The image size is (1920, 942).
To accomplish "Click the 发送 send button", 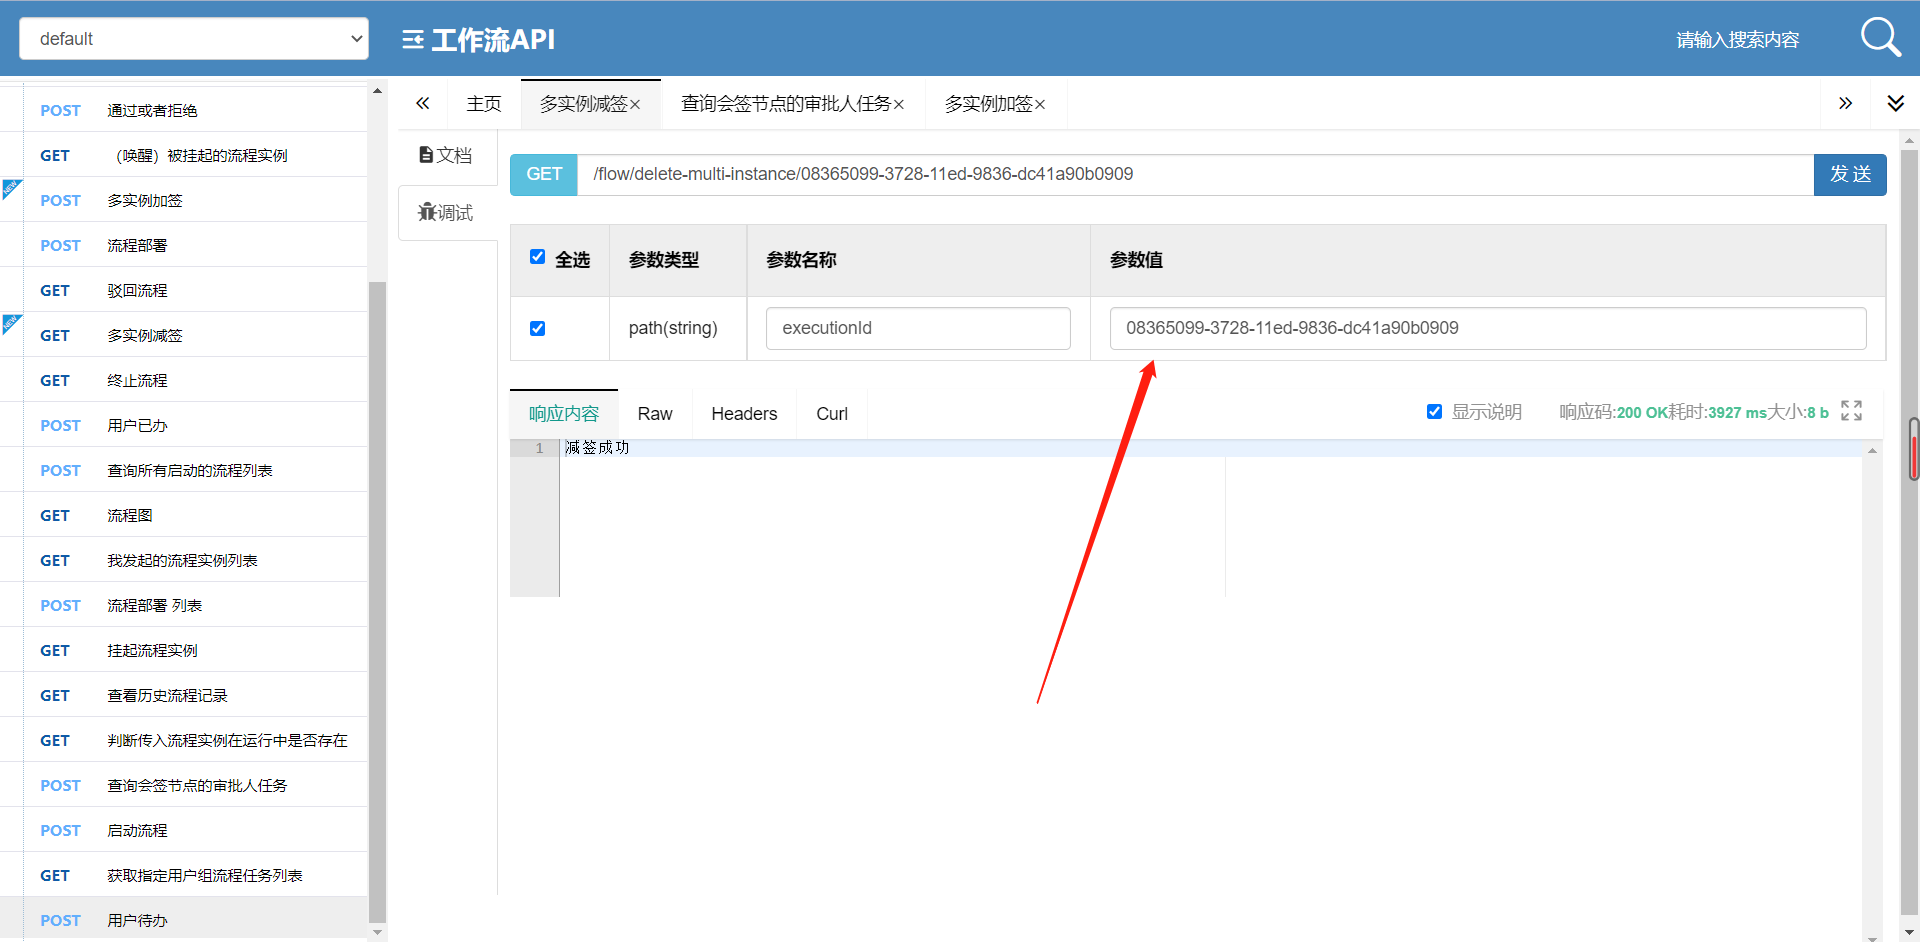I will click(x=1850, y=174).
